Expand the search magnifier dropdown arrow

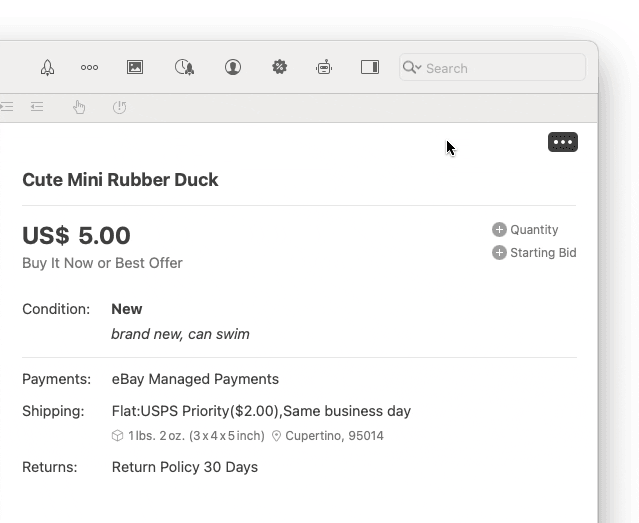tap(412, 68)
